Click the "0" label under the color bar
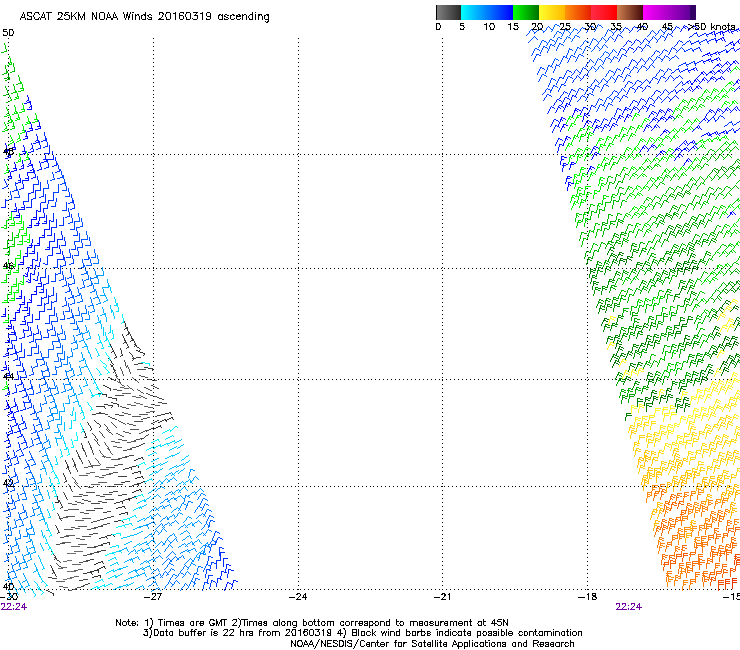The width and height of the screenshot is (740, 650). (438, 27)
